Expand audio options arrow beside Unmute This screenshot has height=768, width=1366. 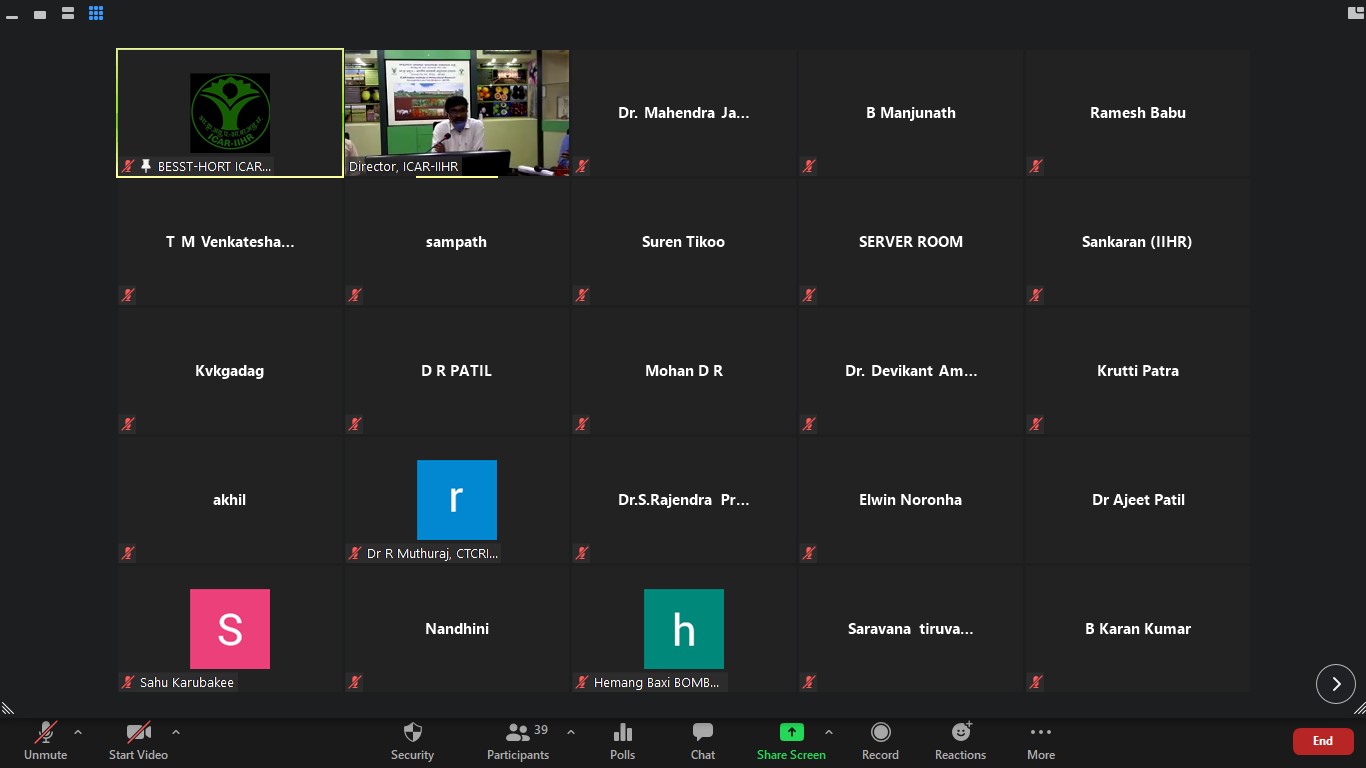[78, 732]
